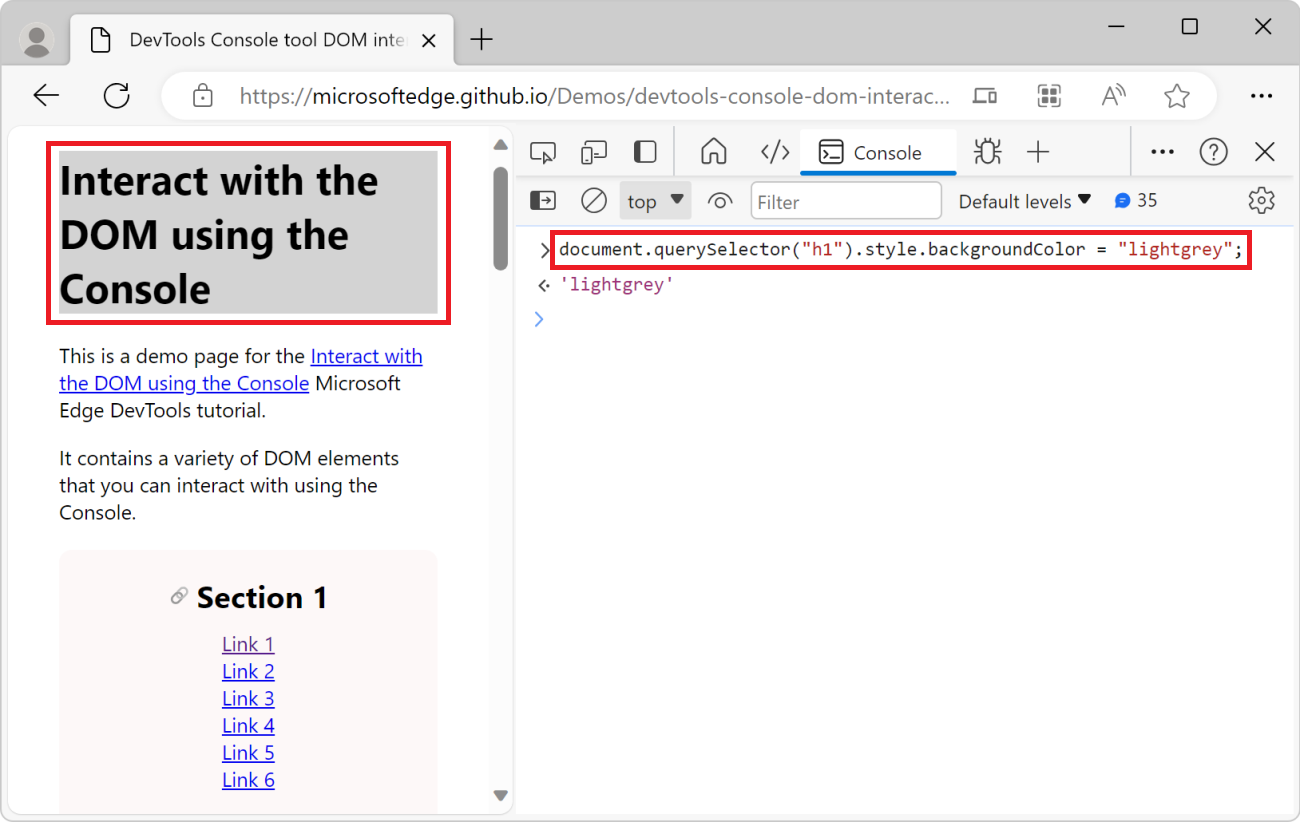Click inside the console Filter field
Image resolution: width=1300 pixels, height=822 pixels.
click(x=845, y=200)
